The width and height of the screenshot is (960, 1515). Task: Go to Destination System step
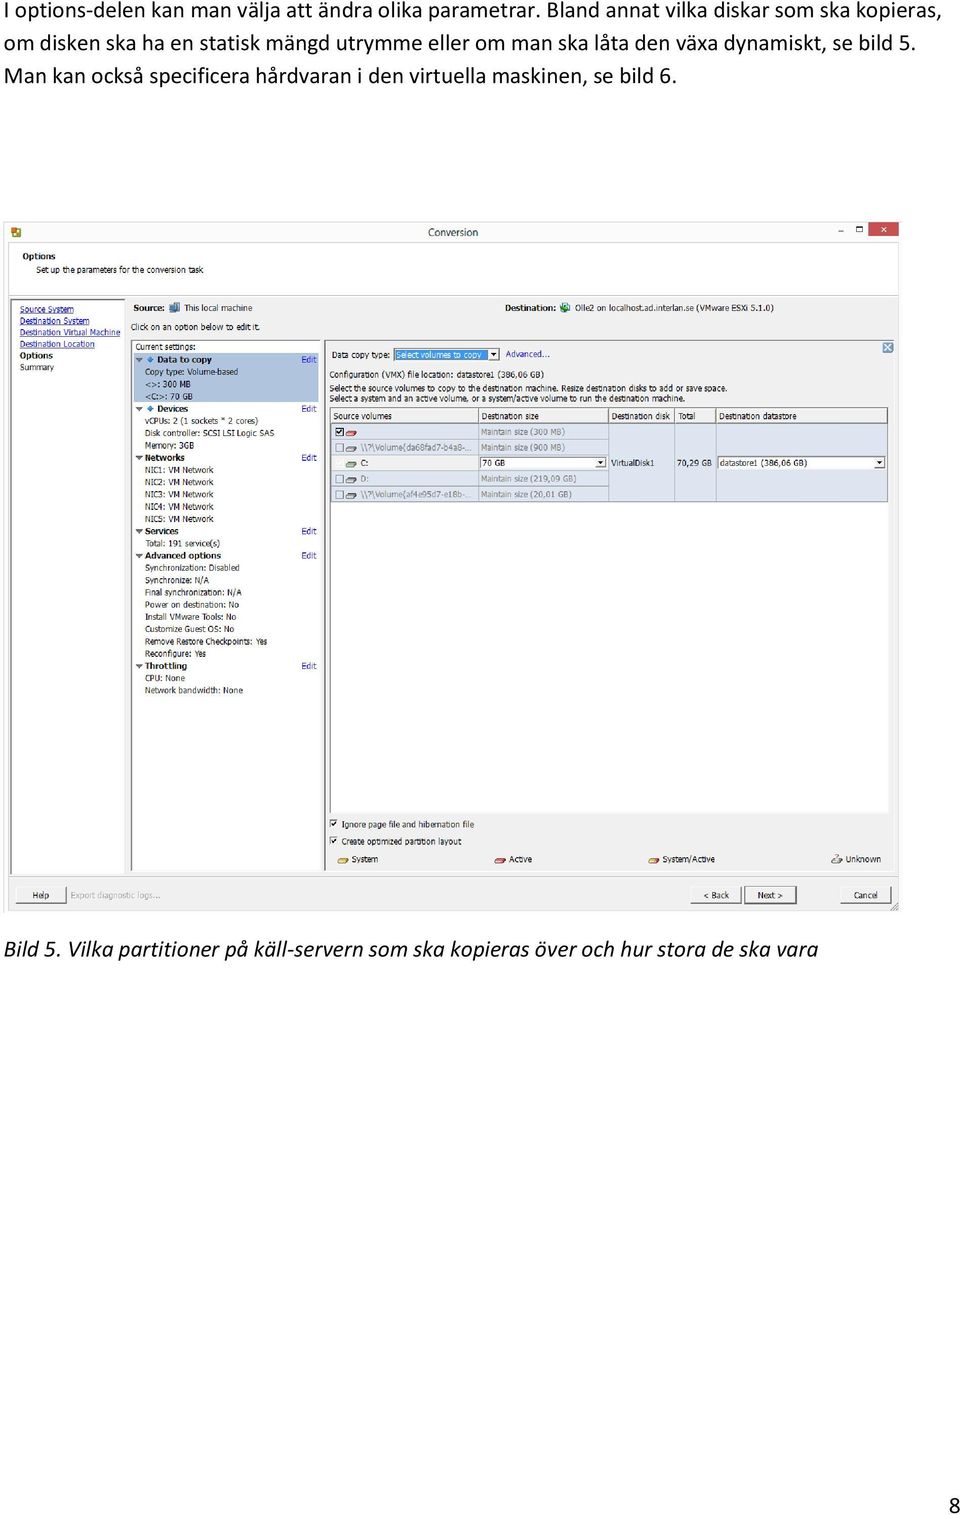point(55,321)
